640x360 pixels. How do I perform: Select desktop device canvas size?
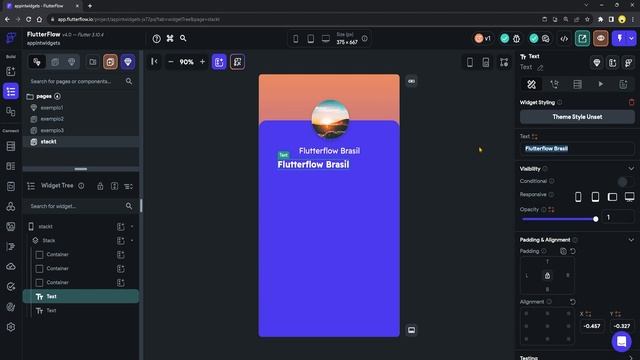click(326, 39)
